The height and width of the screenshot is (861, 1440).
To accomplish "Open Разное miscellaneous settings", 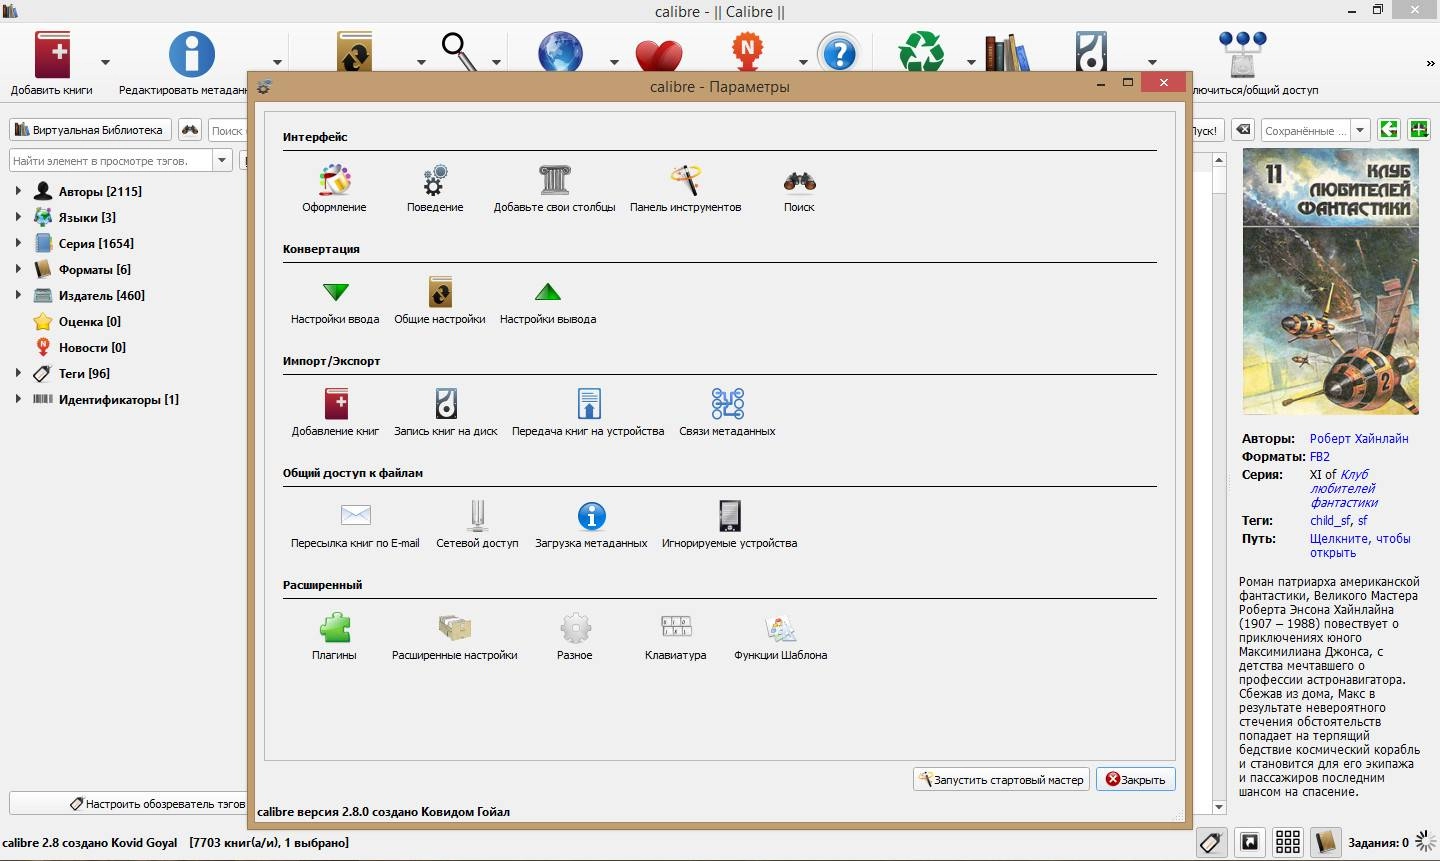I will (575, 637).
